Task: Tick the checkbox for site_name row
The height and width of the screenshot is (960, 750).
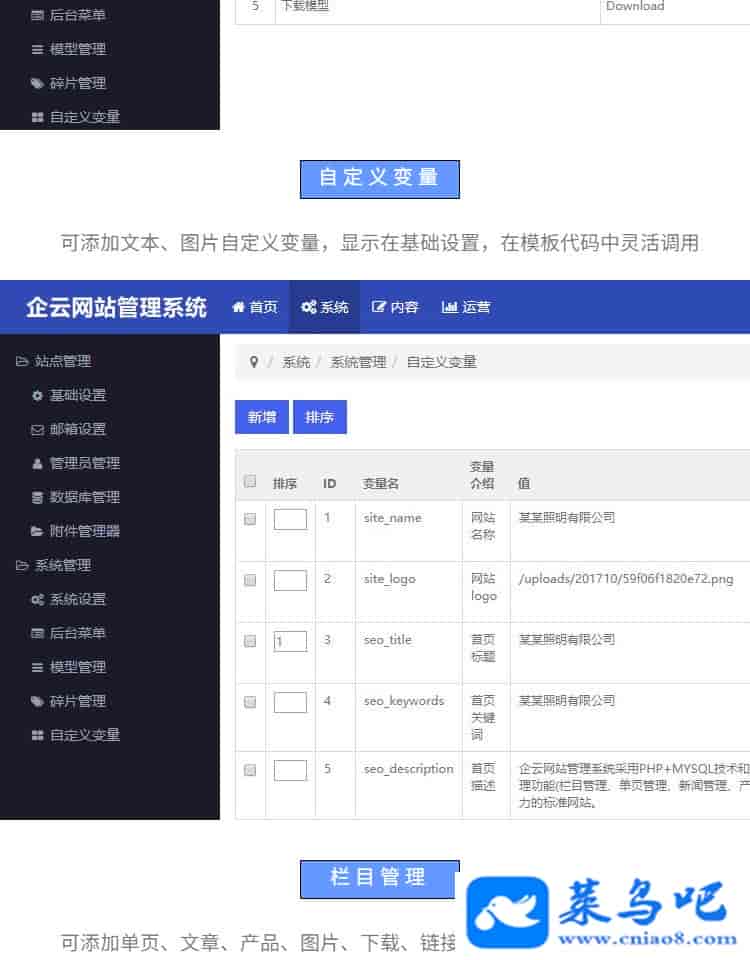Action: click(250, 519)
